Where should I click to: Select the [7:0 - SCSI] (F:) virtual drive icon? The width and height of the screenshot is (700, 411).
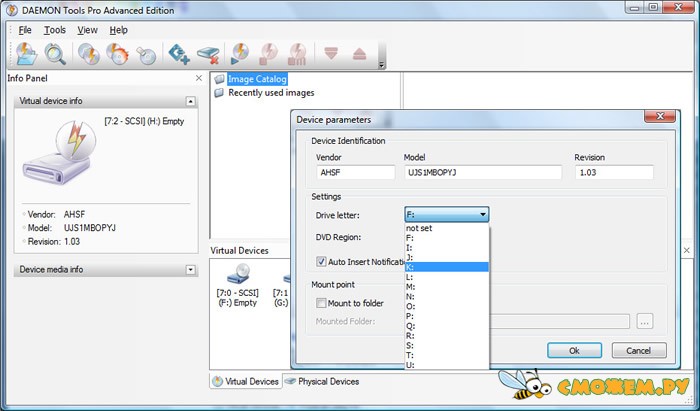pyautogui.click(x=238, y=273)
